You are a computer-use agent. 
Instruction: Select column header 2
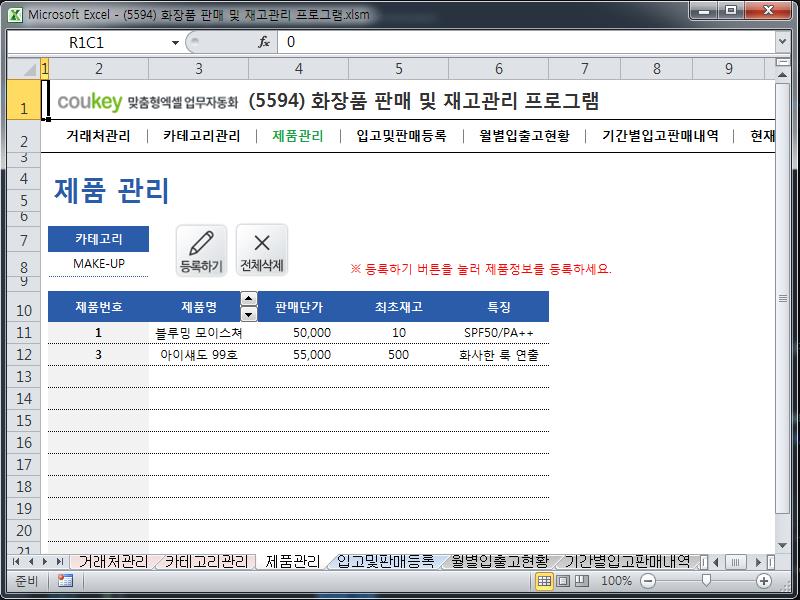tap(98, 68)
